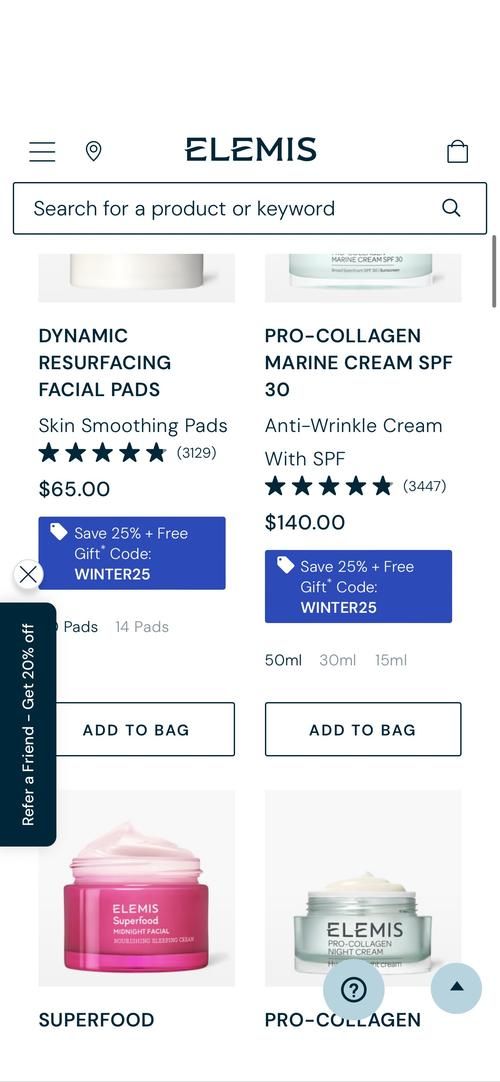Open Dynamic Resurfacing Facial Pads product title
This screenshot has width=500, height=1082.
[x=105, y=362]
